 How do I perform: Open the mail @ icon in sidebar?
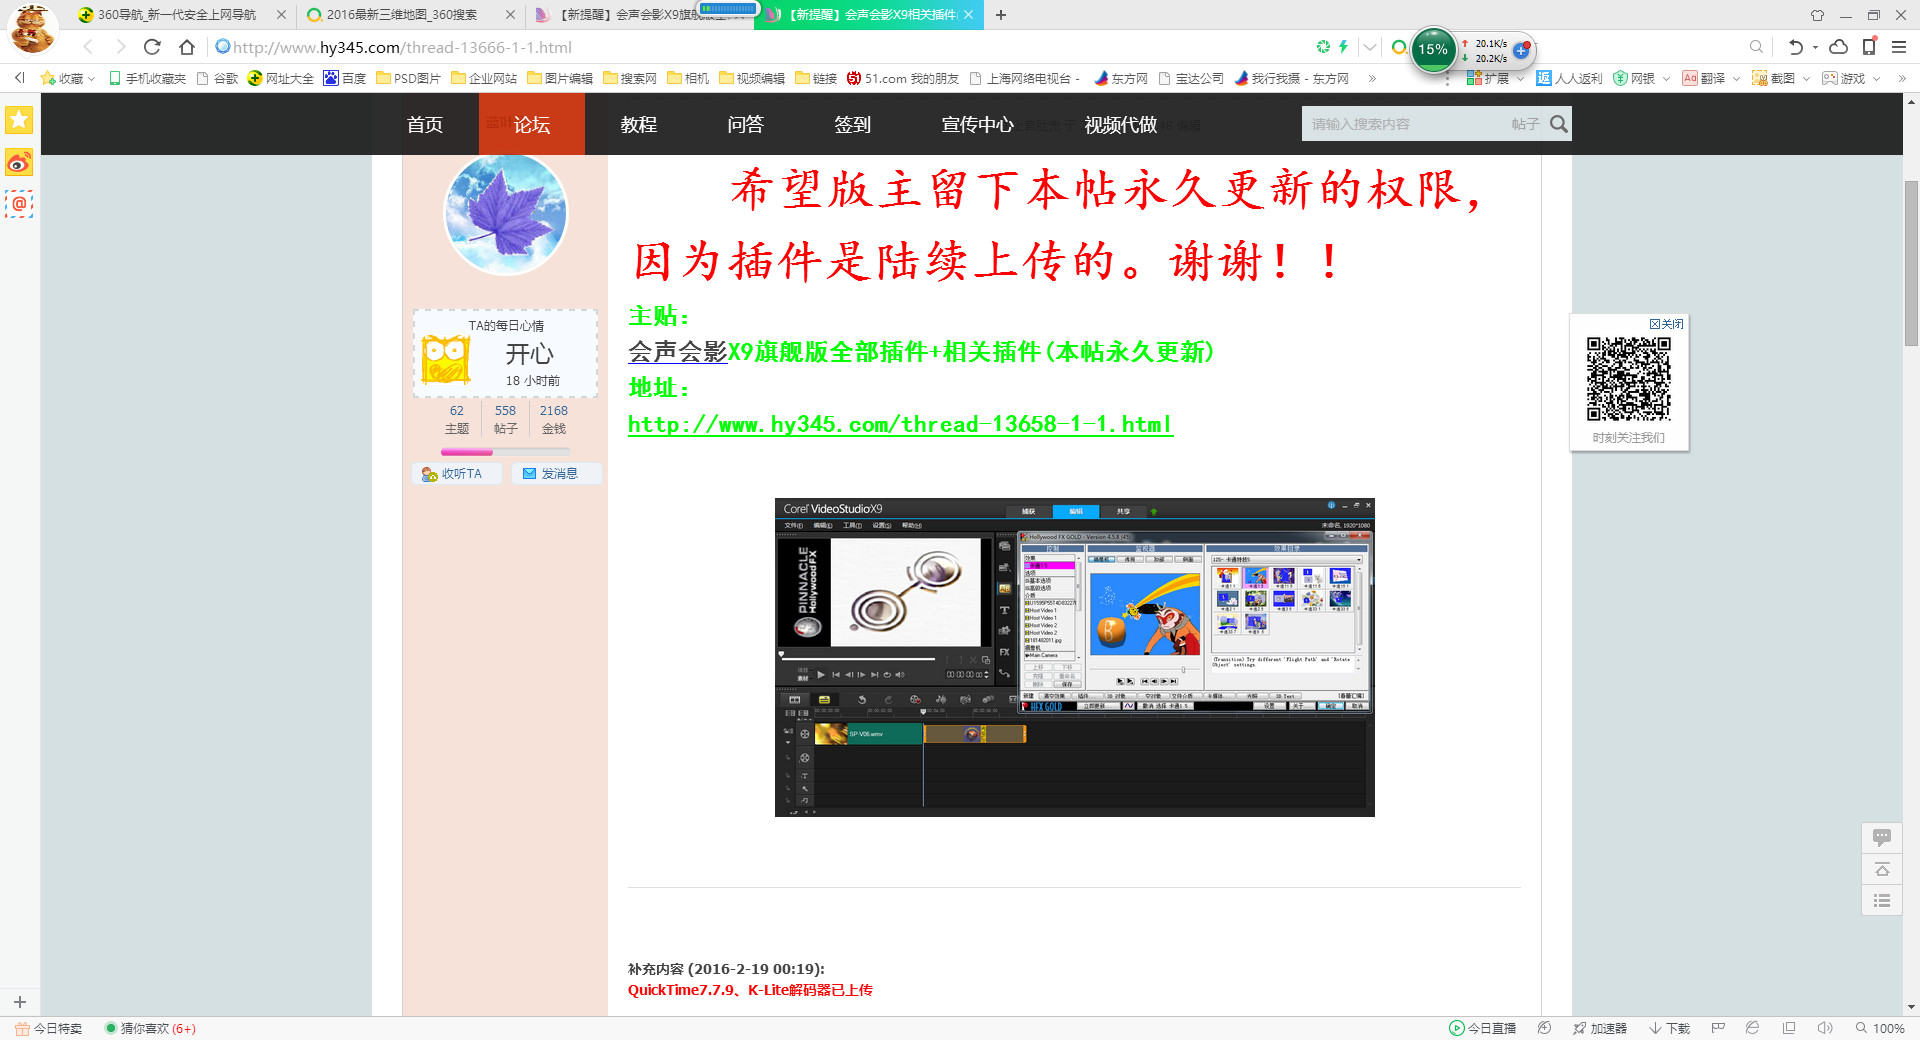pos(19,204)
